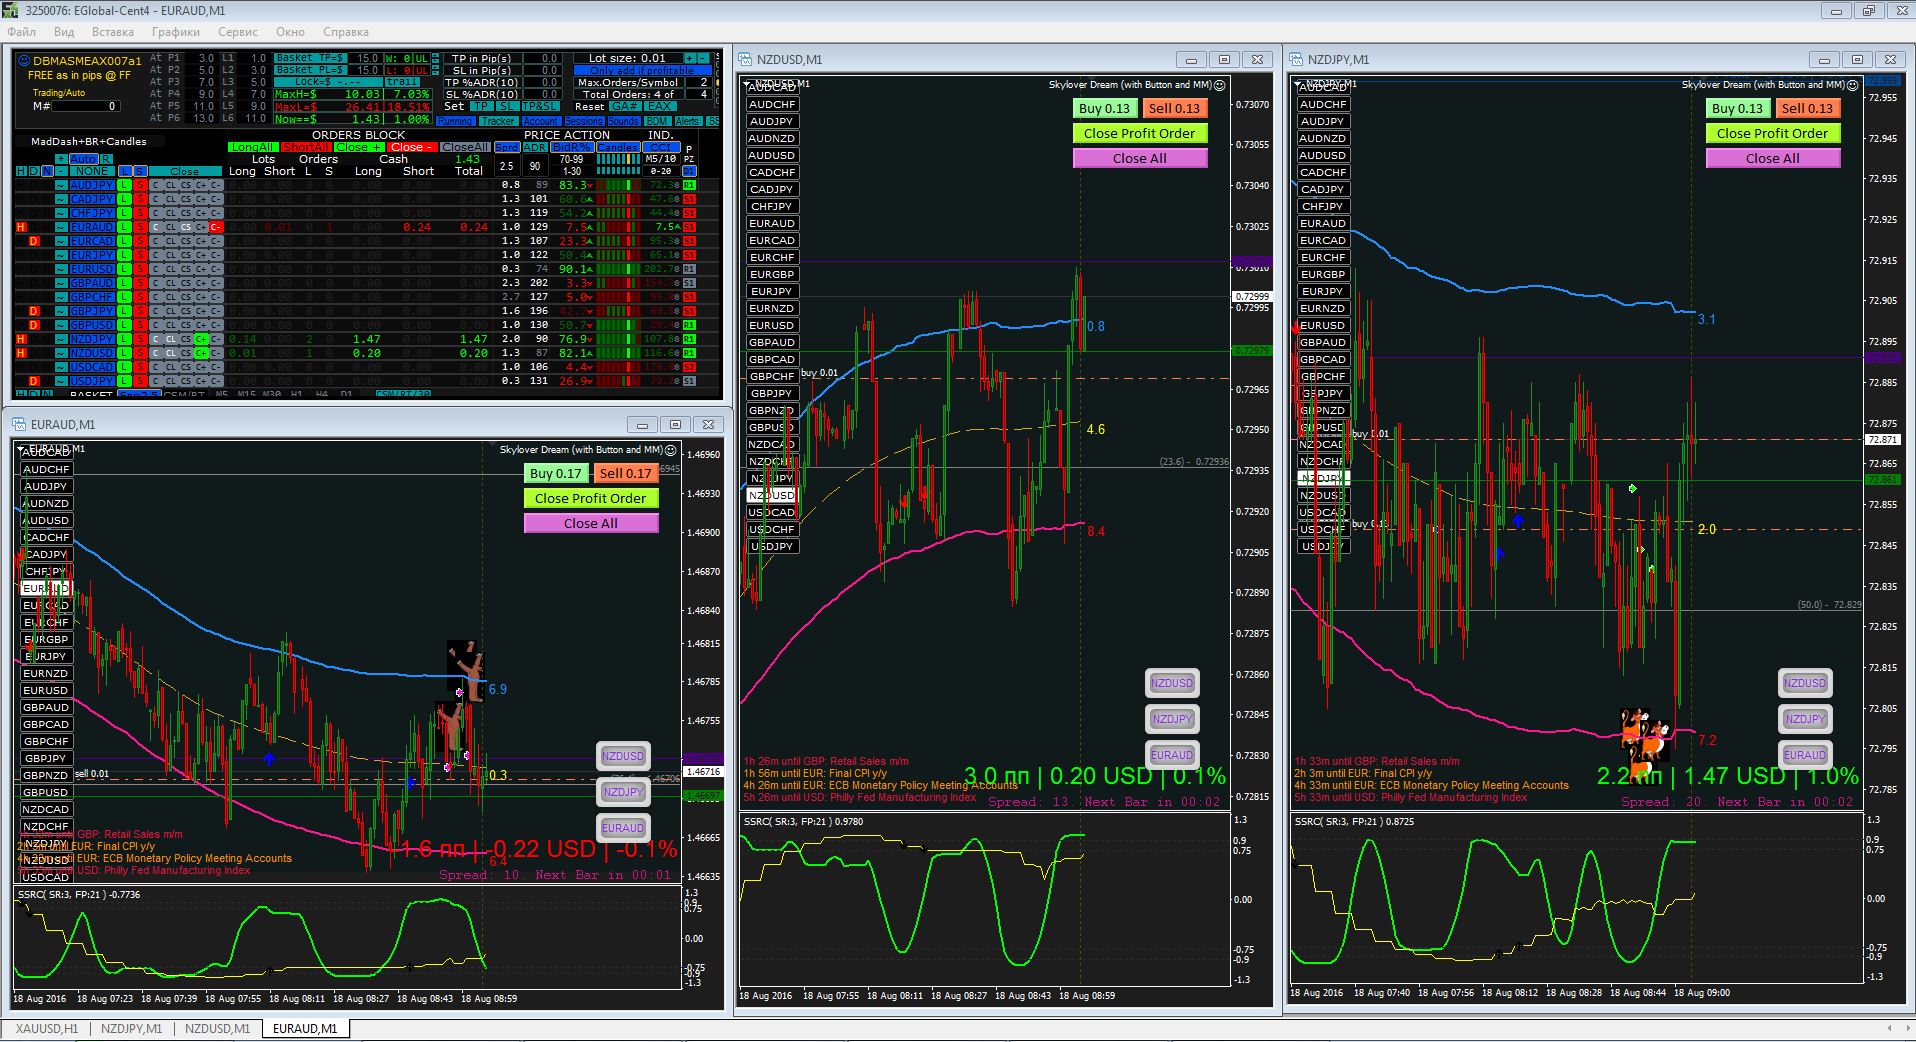Toggle 'Only add if profitable' option
This screenshot has width=1916, height=1042.
642,70
